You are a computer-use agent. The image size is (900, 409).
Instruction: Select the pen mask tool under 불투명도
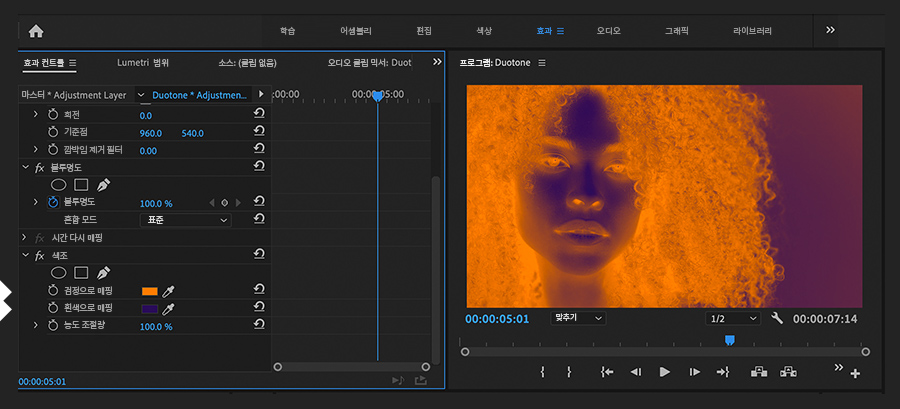103,185
